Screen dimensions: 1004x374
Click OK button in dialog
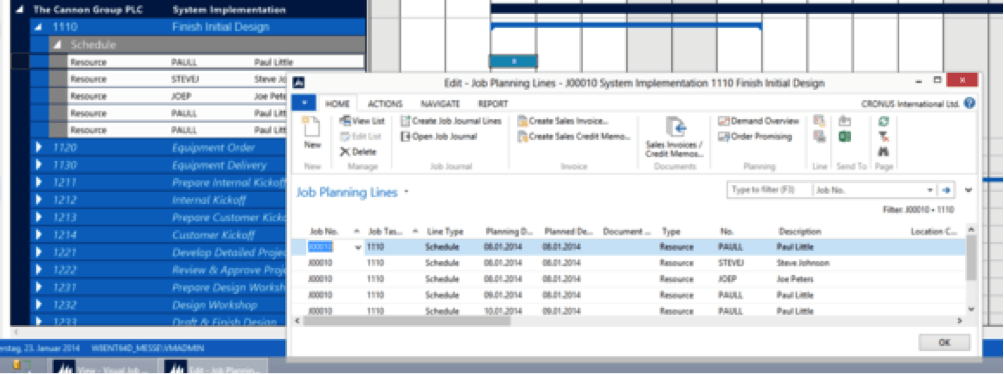click(944, 343)
